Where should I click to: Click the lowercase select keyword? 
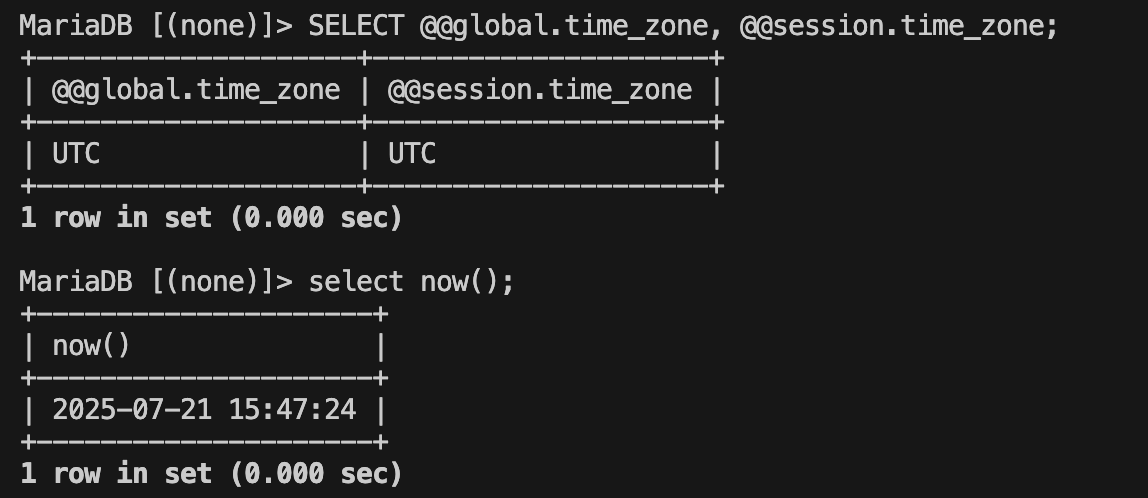(x=356, y=282)
